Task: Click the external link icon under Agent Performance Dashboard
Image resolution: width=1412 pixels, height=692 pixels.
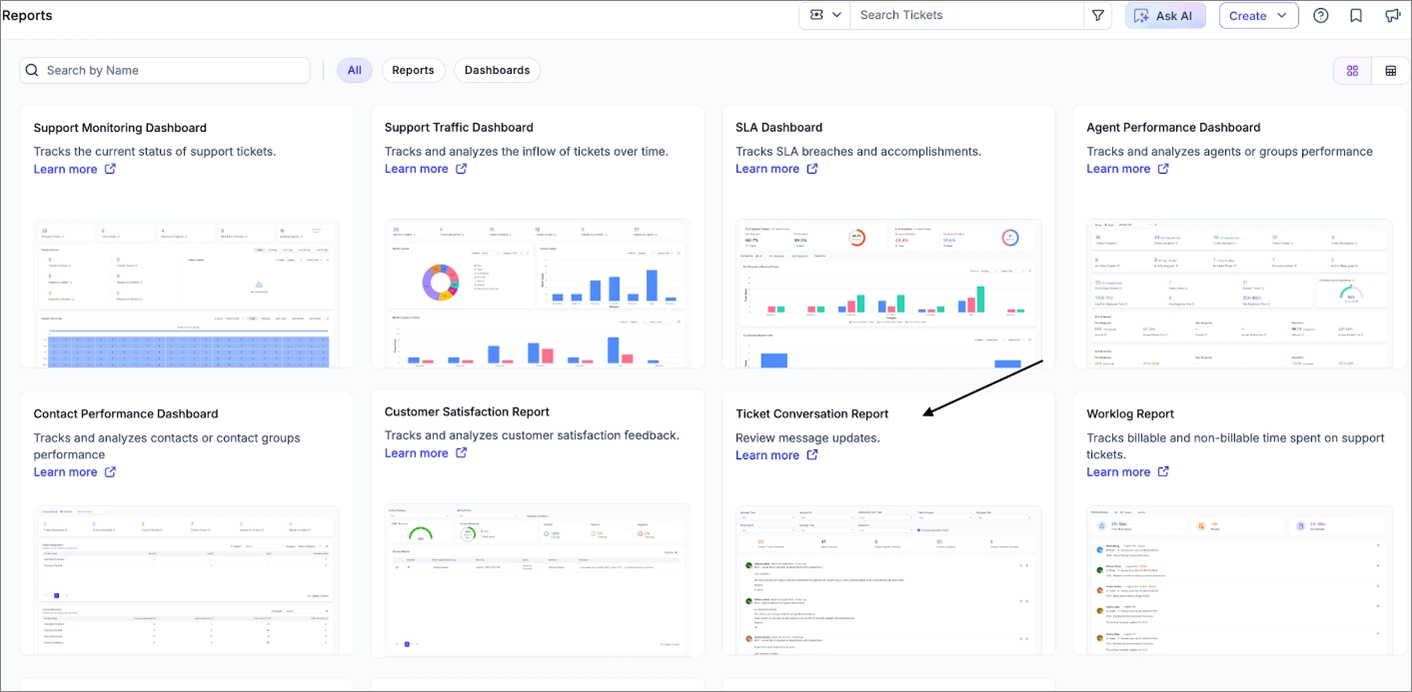Action: (x=1163, y=169)
